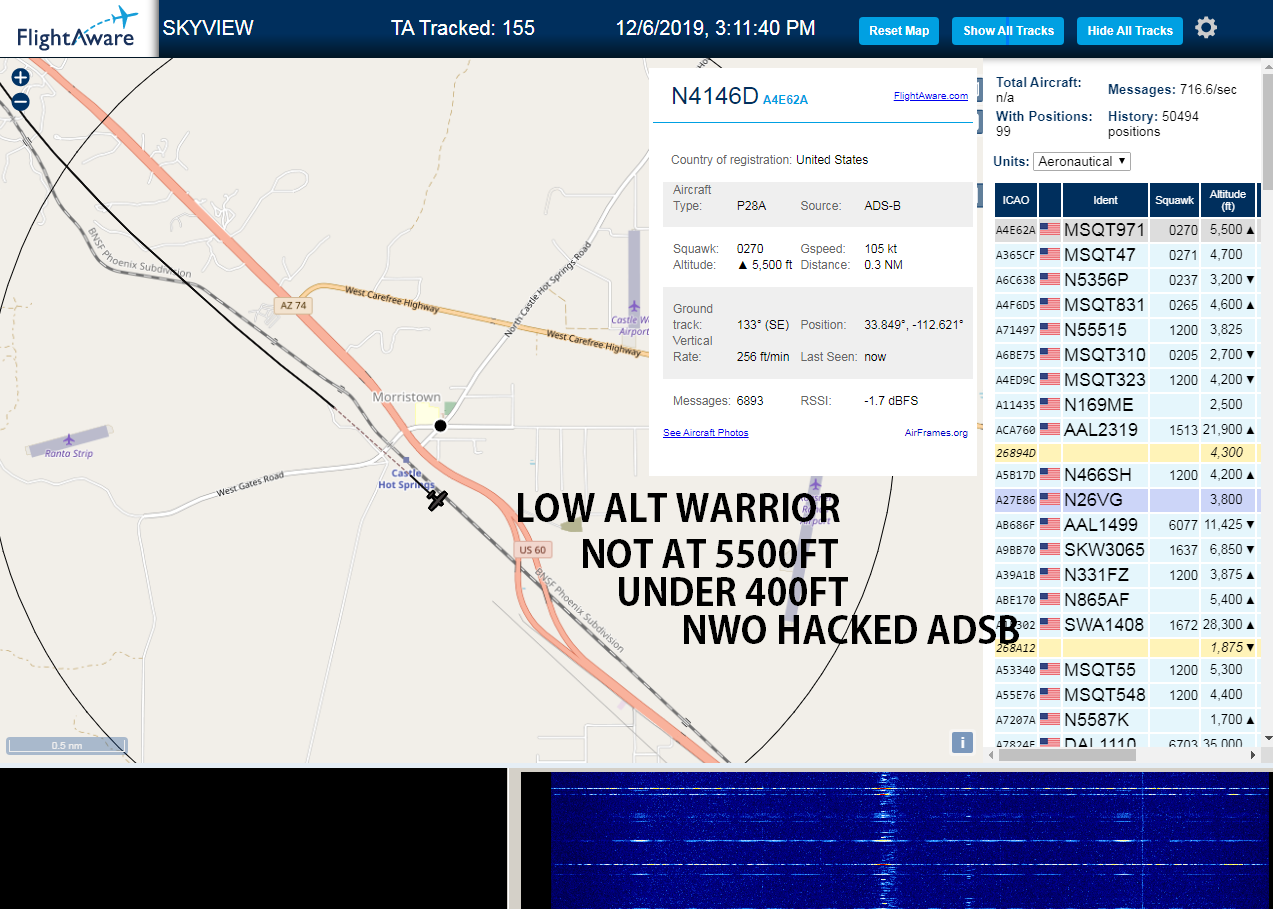Screen dimensions: 1273x909
Task: Click the US flag in AAL2319 row
Action: (1050, 430)
